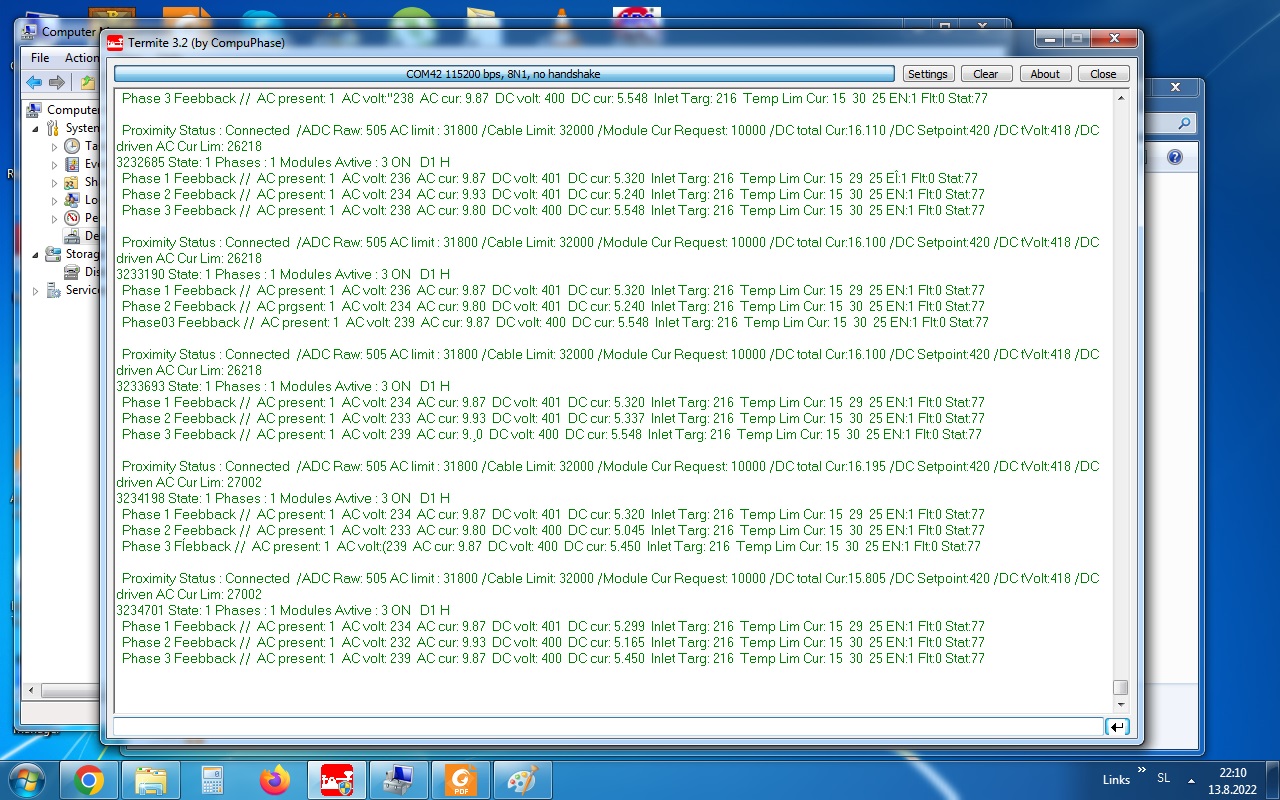Show hidden system tray icons
Screen dimensions: 1280x800
[1191, 780]
